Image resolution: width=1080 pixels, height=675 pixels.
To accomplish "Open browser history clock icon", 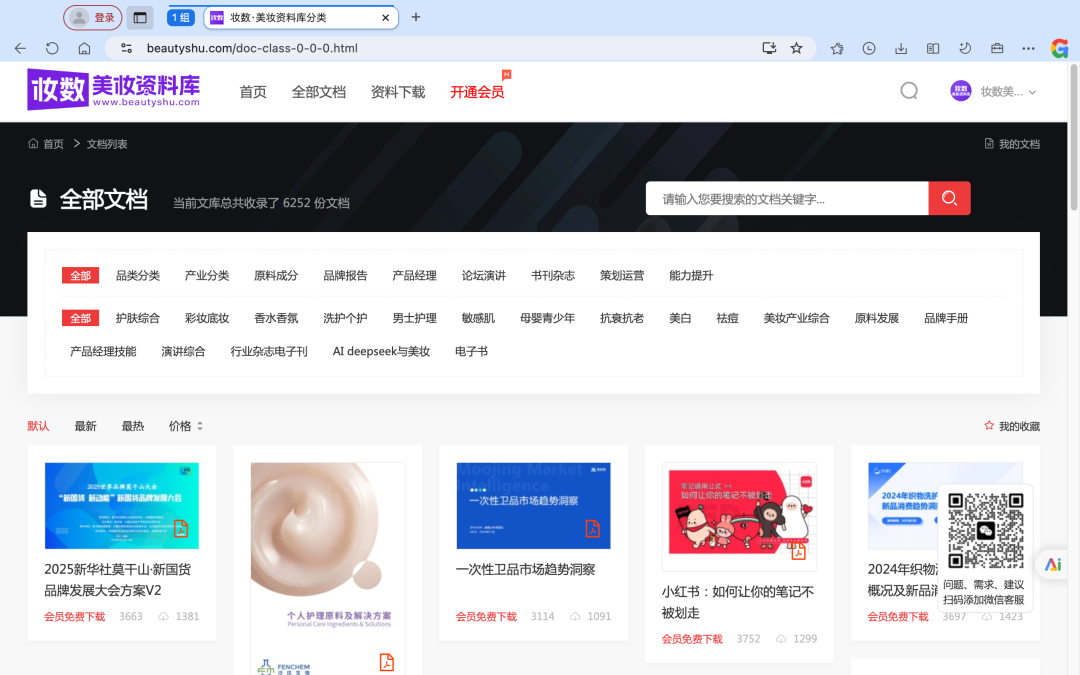I will pos(869,48).
